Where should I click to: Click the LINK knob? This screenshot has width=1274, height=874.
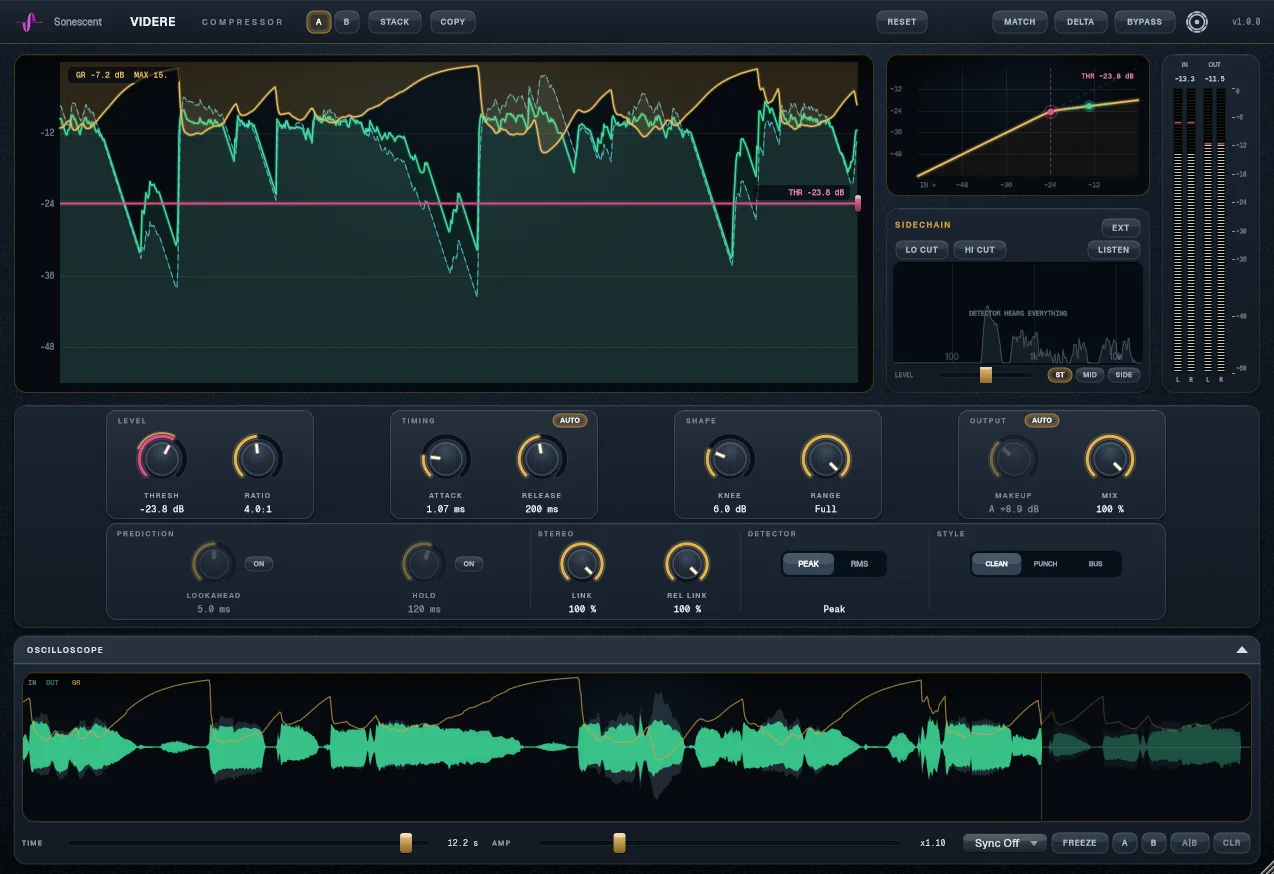[x=581, y=564]
